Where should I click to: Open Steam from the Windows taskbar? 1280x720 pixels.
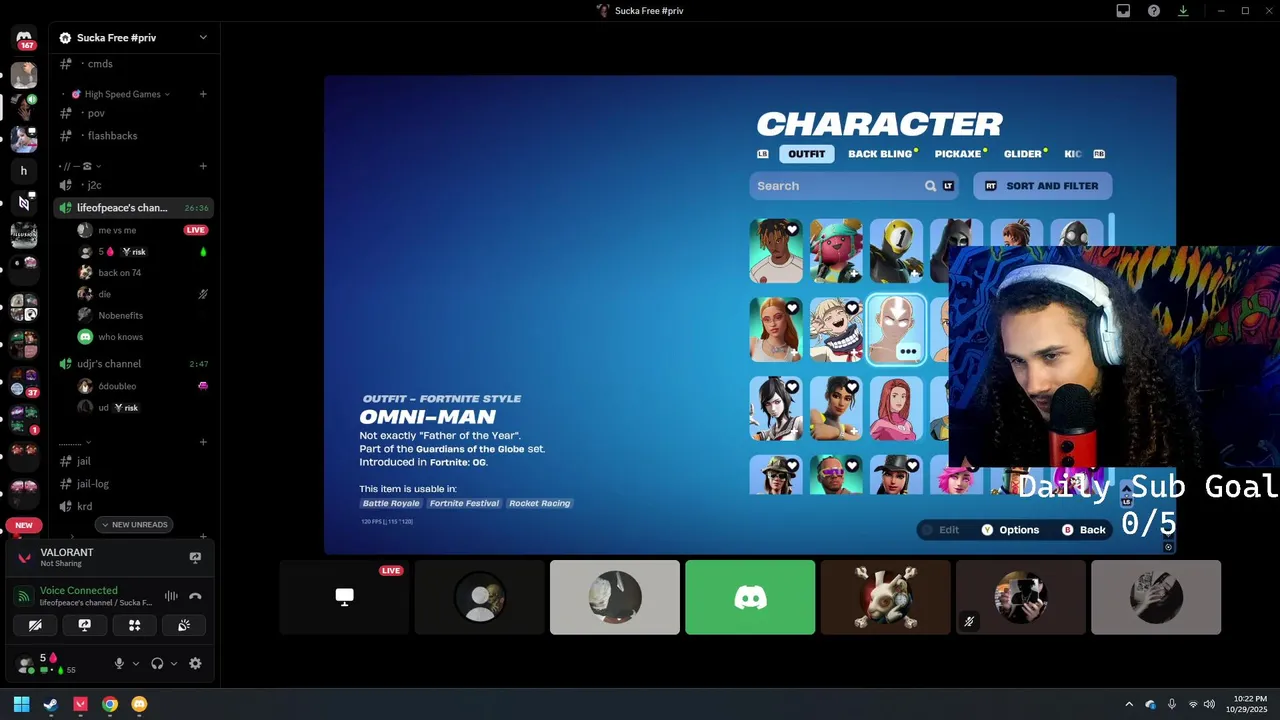(51, 704)
